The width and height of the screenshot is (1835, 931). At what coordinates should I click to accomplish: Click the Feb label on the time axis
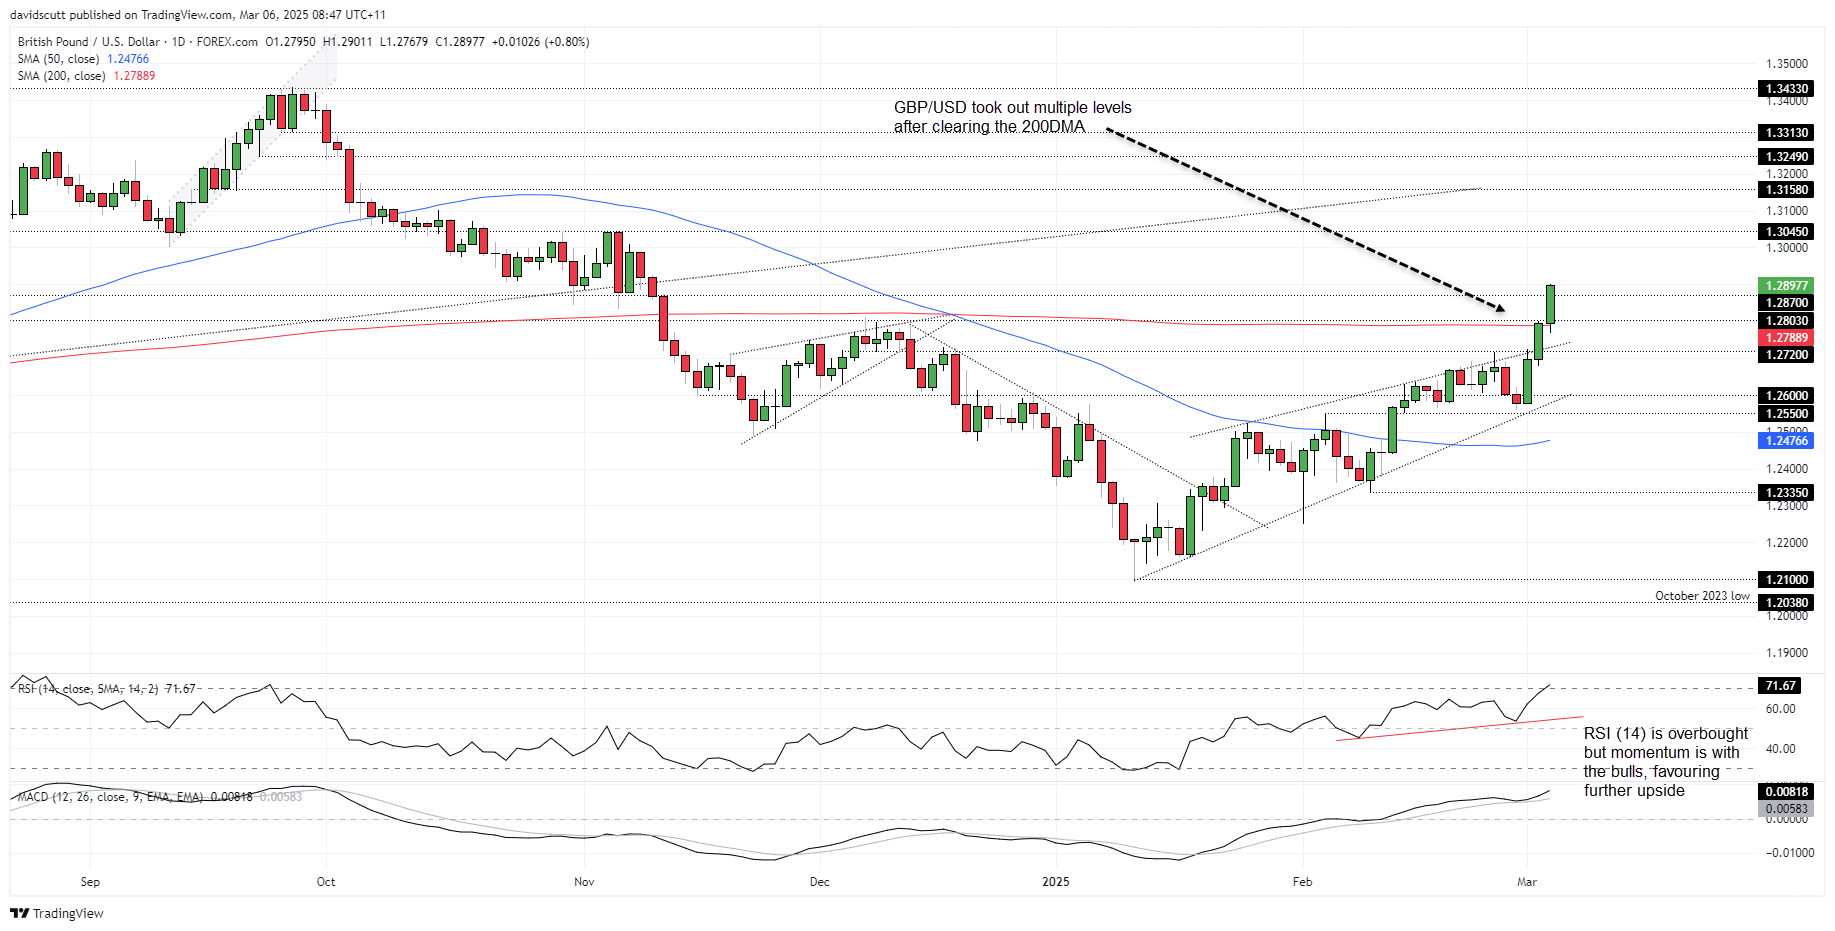(1302, 882)
